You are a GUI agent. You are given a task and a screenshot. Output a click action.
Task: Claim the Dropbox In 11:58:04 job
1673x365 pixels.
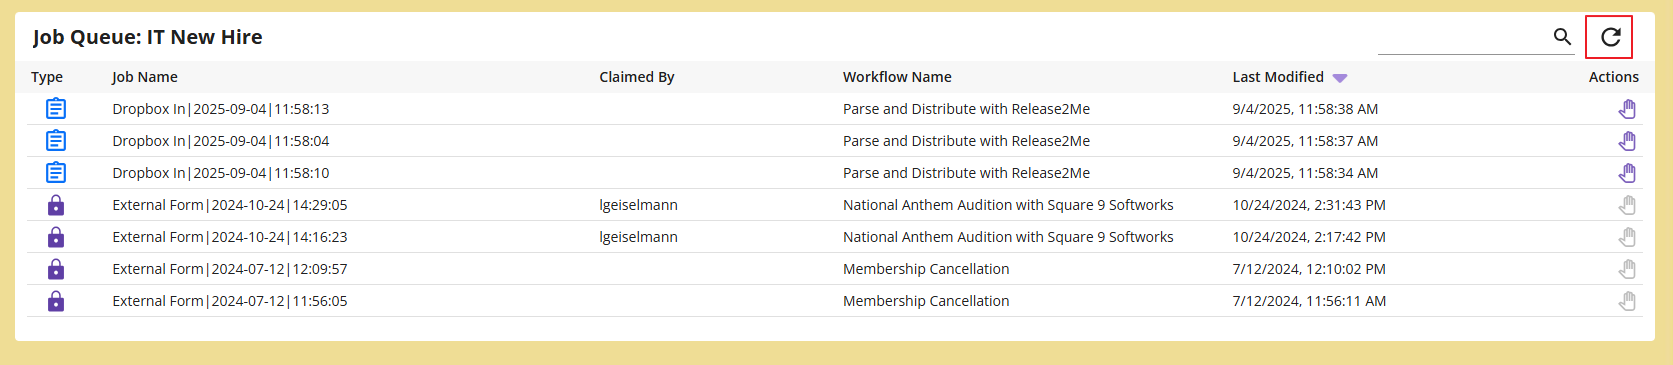click(x=1627, y=141)
